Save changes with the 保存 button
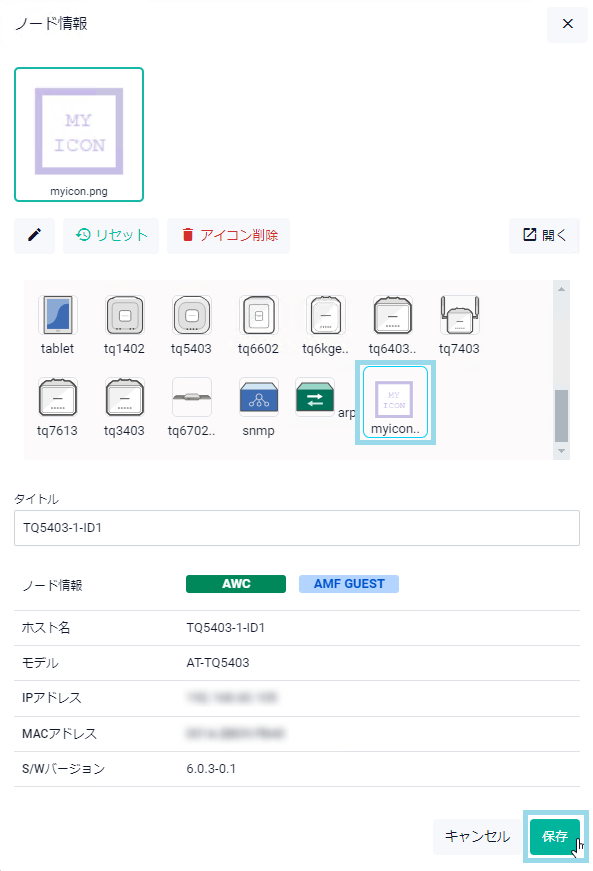The width and height of the screenshot is (593, 871). pos(555,837)
